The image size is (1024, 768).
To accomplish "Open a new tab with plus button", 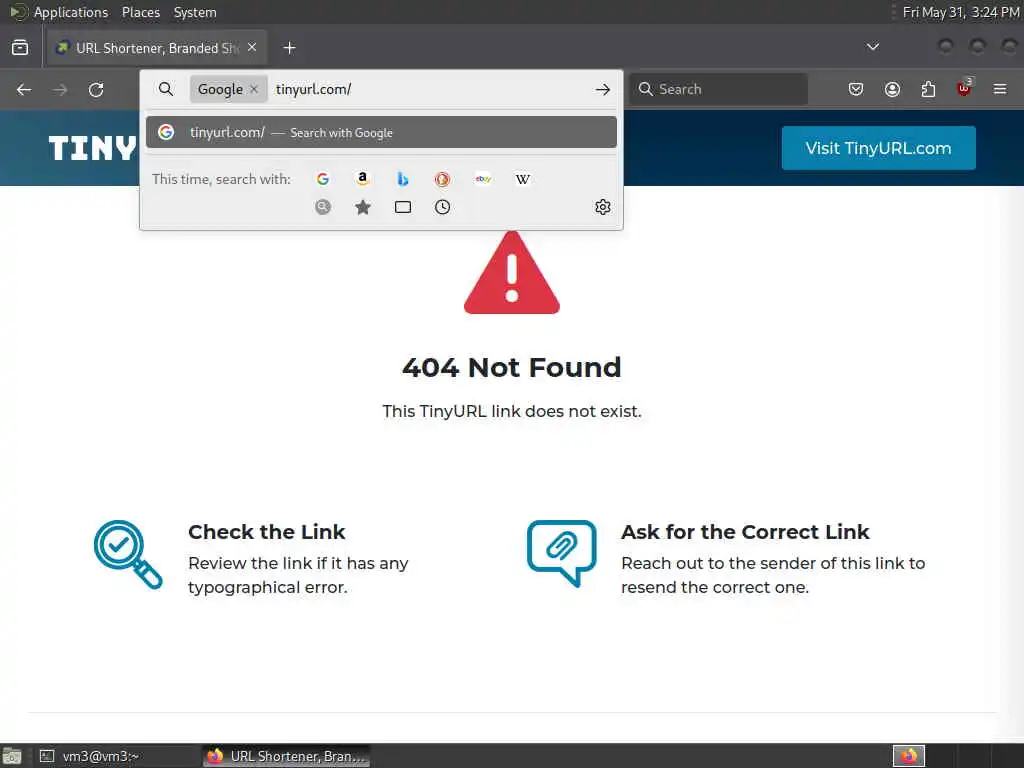I will [x=289, y=48].
